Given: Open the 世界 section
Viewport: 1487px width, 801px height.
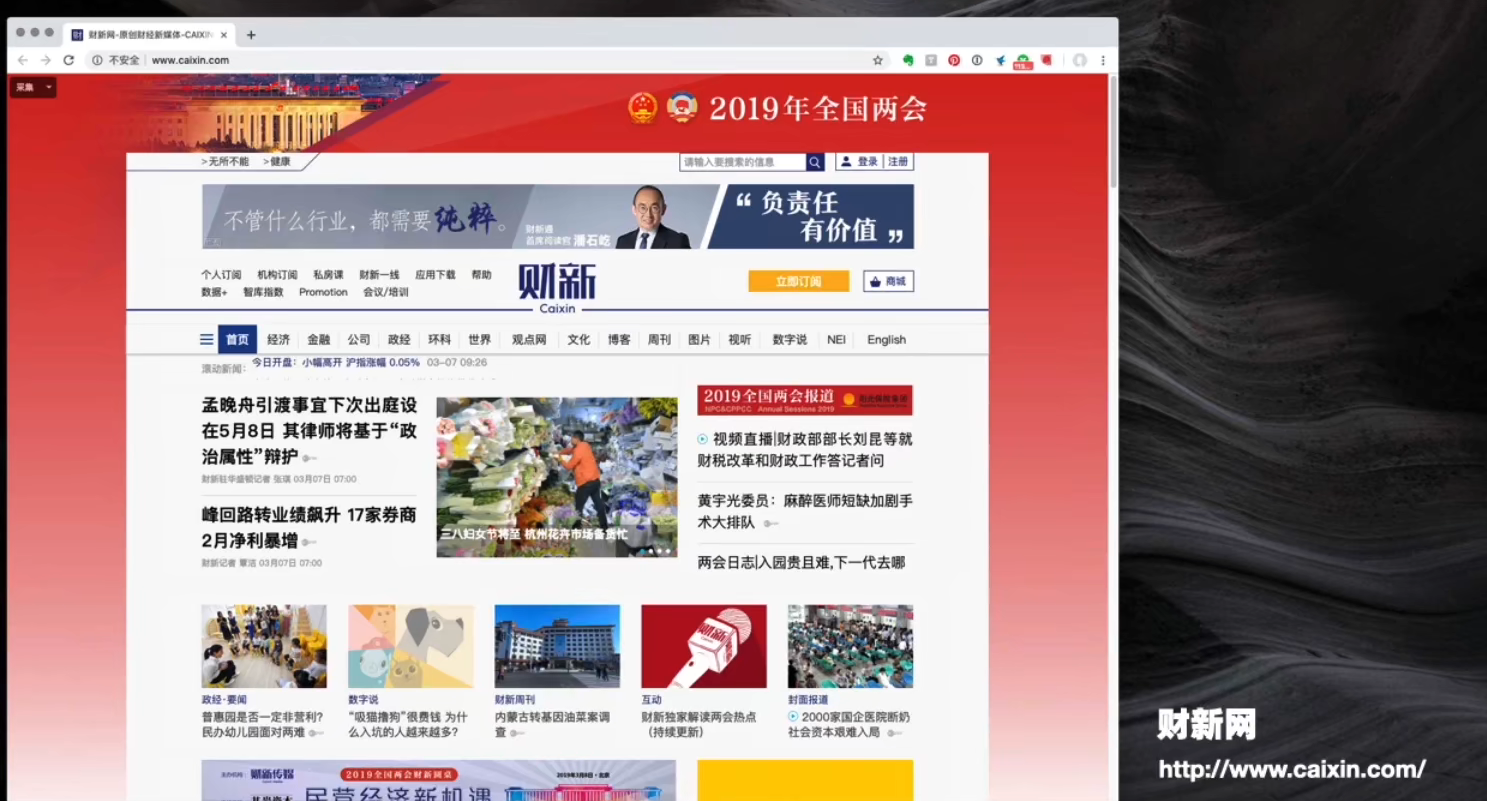Looking at the screenshot, I should [x=479, y=340].
